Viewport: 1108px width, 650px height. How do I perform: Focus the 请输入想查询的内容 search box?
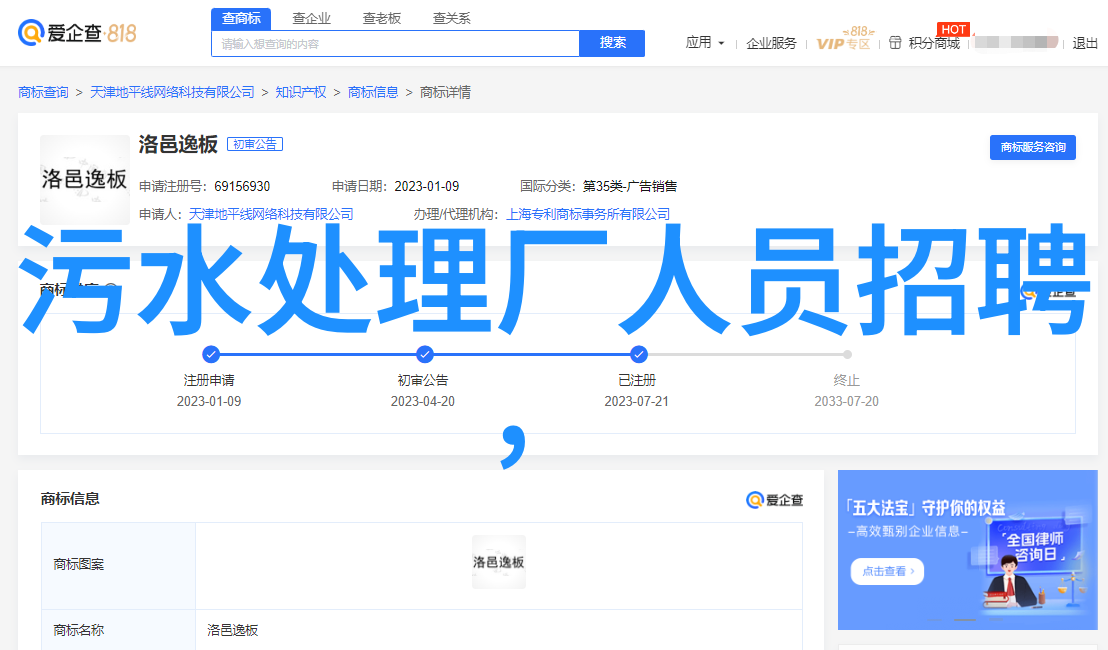coord(396,44)
